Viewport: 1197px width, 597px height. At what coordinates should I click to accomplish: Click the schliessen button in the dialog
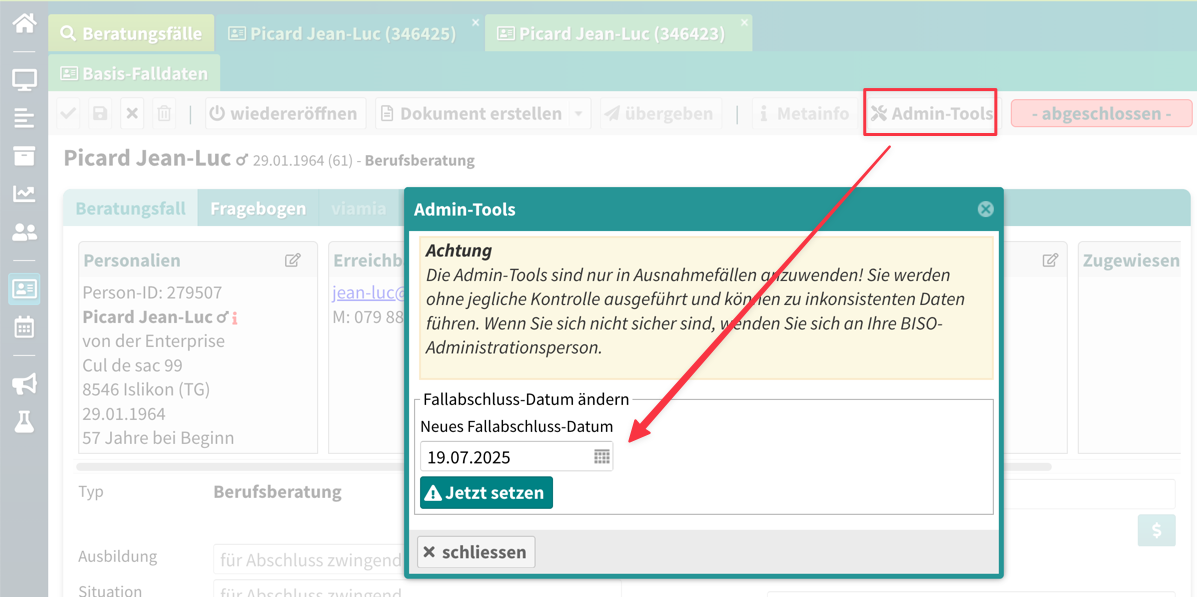click(476, 552)
